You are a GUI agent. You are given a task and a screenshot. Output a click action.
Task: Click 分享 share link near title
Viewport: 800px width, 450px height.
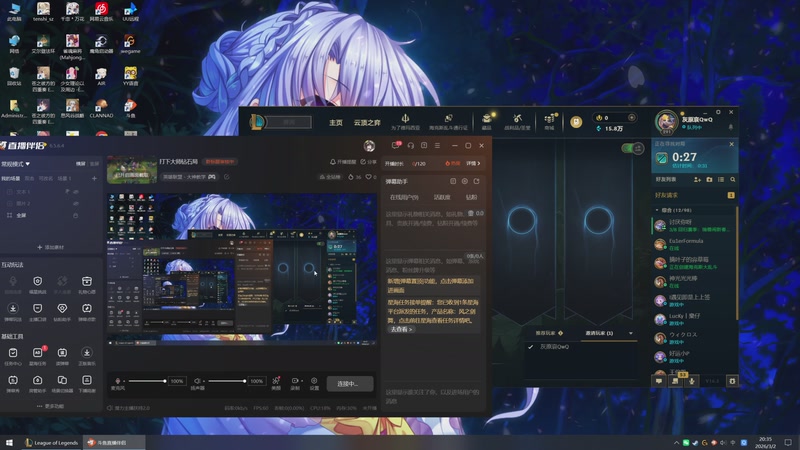[x=368, y=162]
